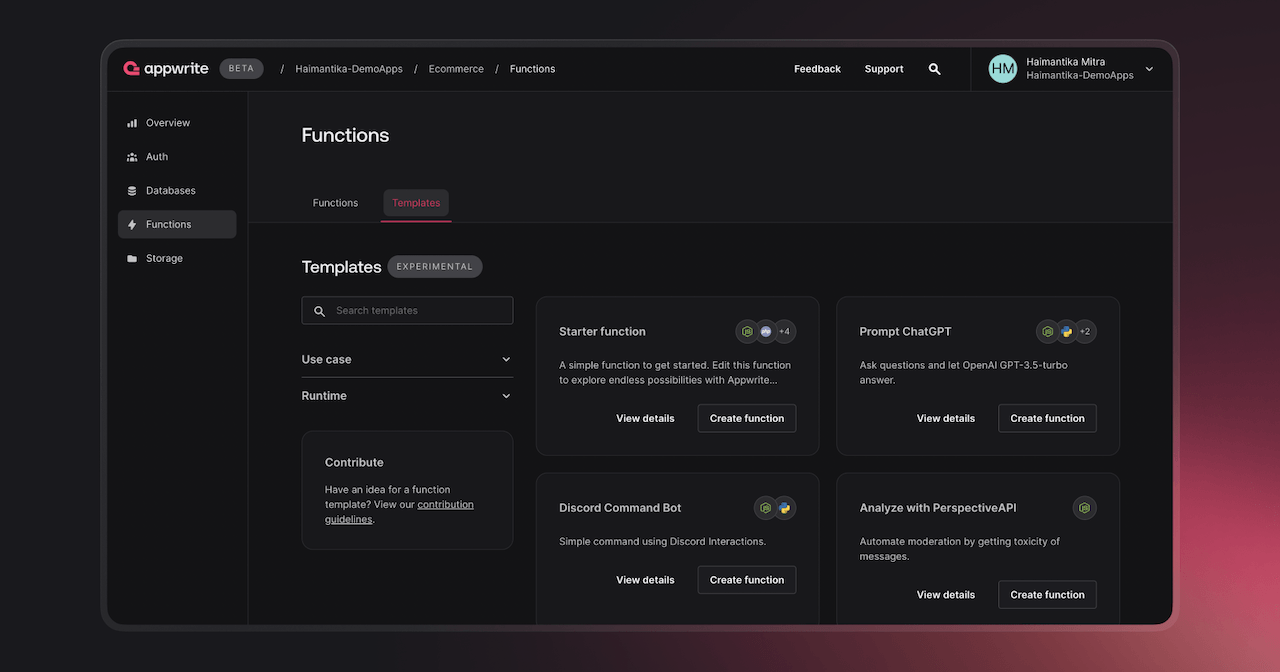Switch to the Functions tab
Viewport: 1280px width, 672px height.
coord(335,203)
